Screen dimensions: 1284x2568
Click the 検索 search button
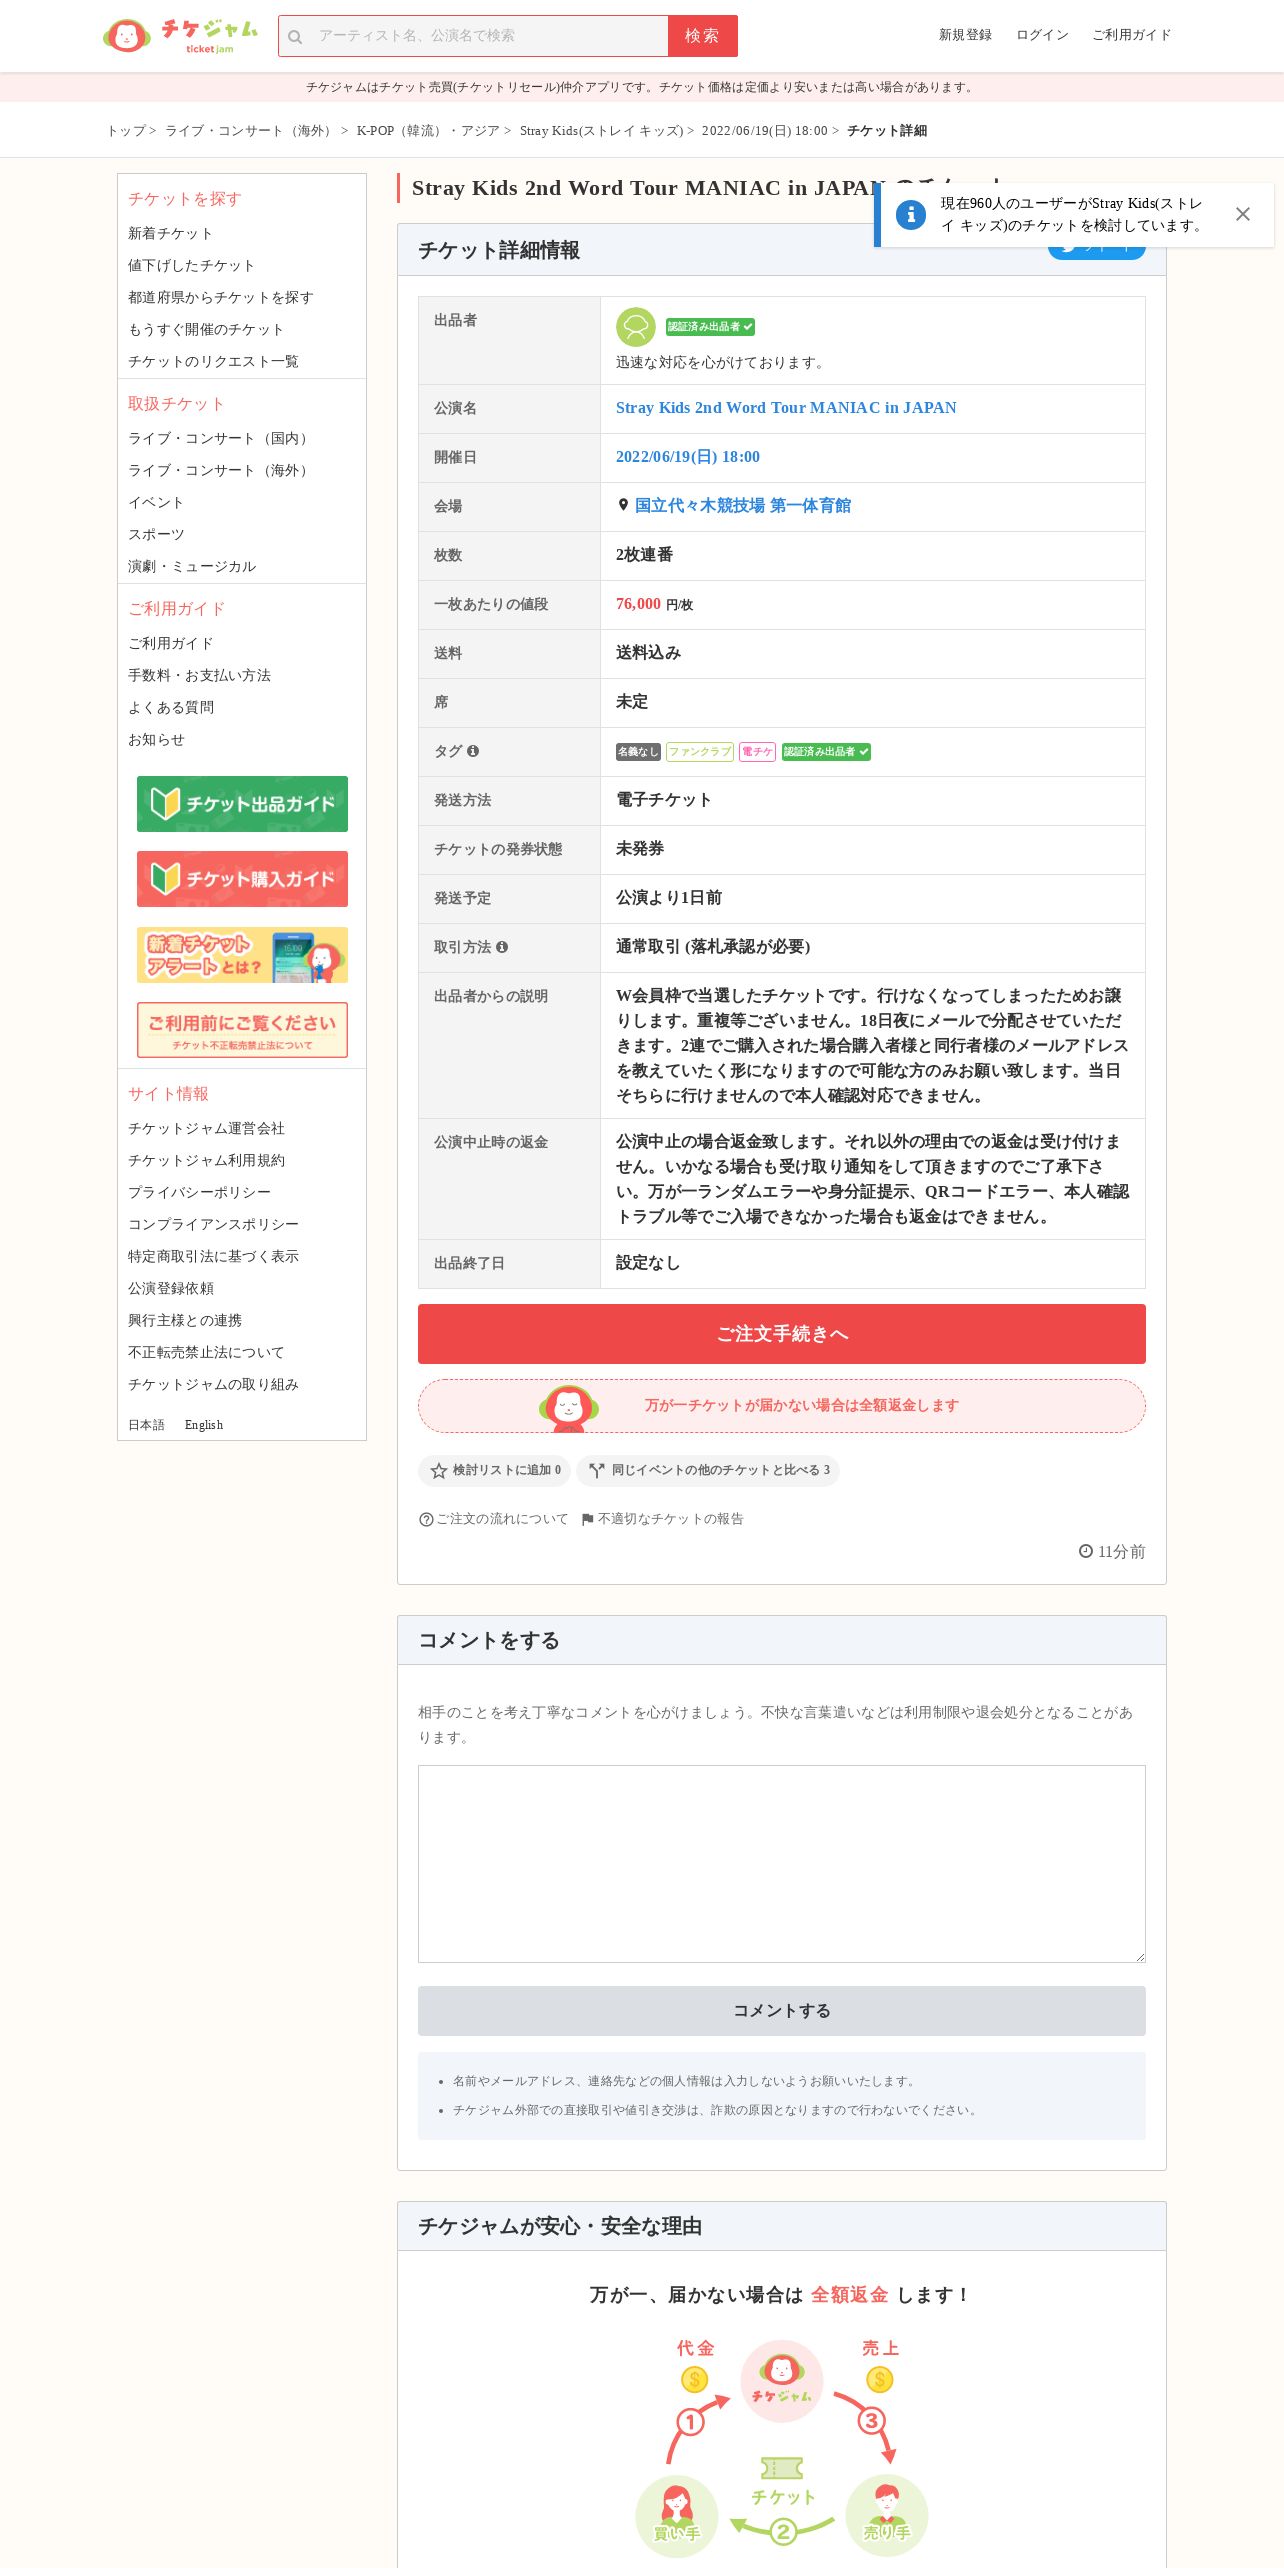point(703,36)
